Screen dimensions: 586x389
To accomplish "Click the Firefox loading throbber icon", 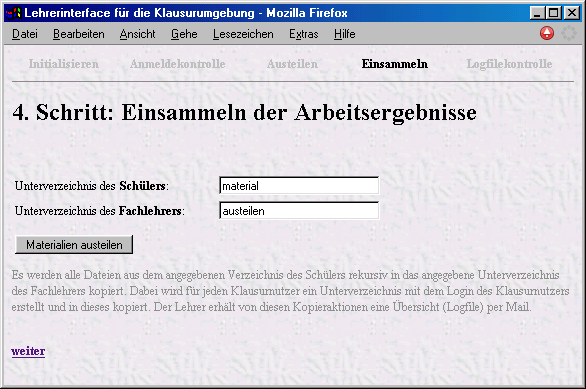I will (x=569, y=33).
